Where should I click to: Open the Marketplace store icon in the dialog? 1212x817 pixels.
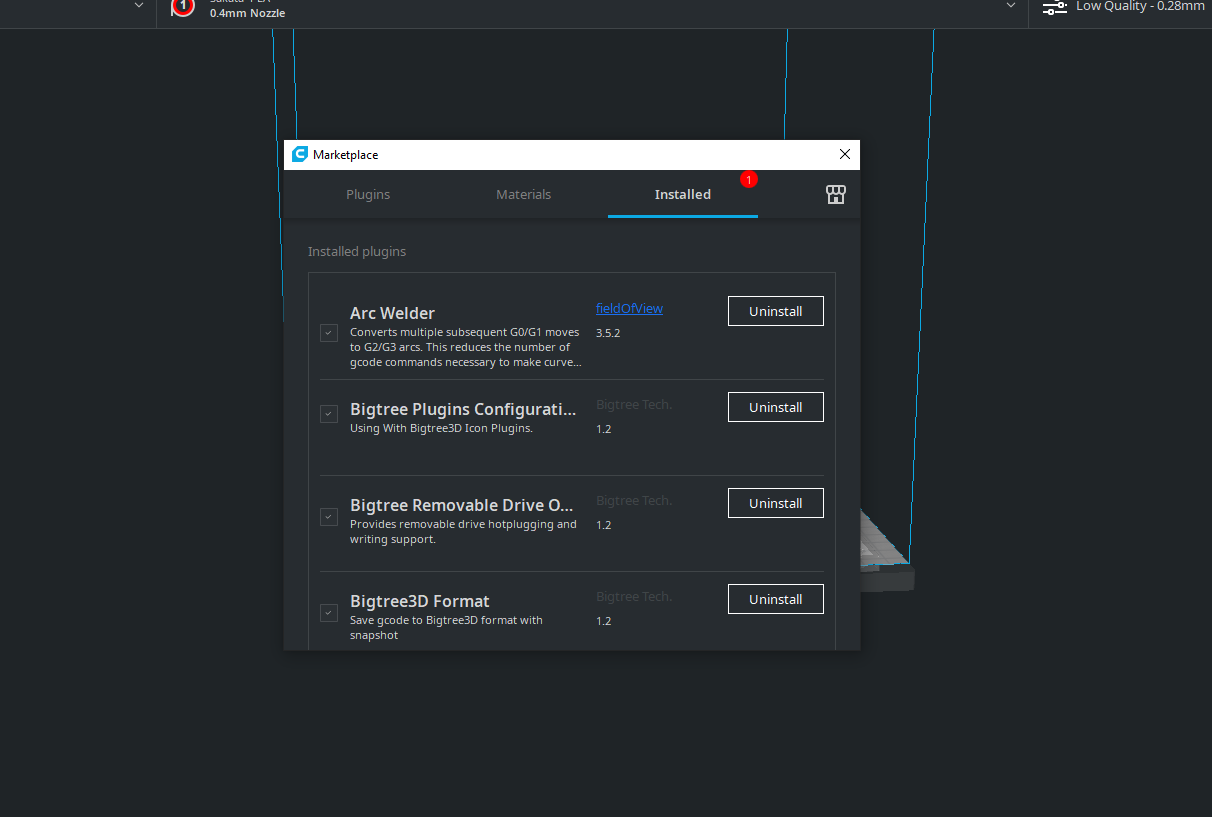836,195
